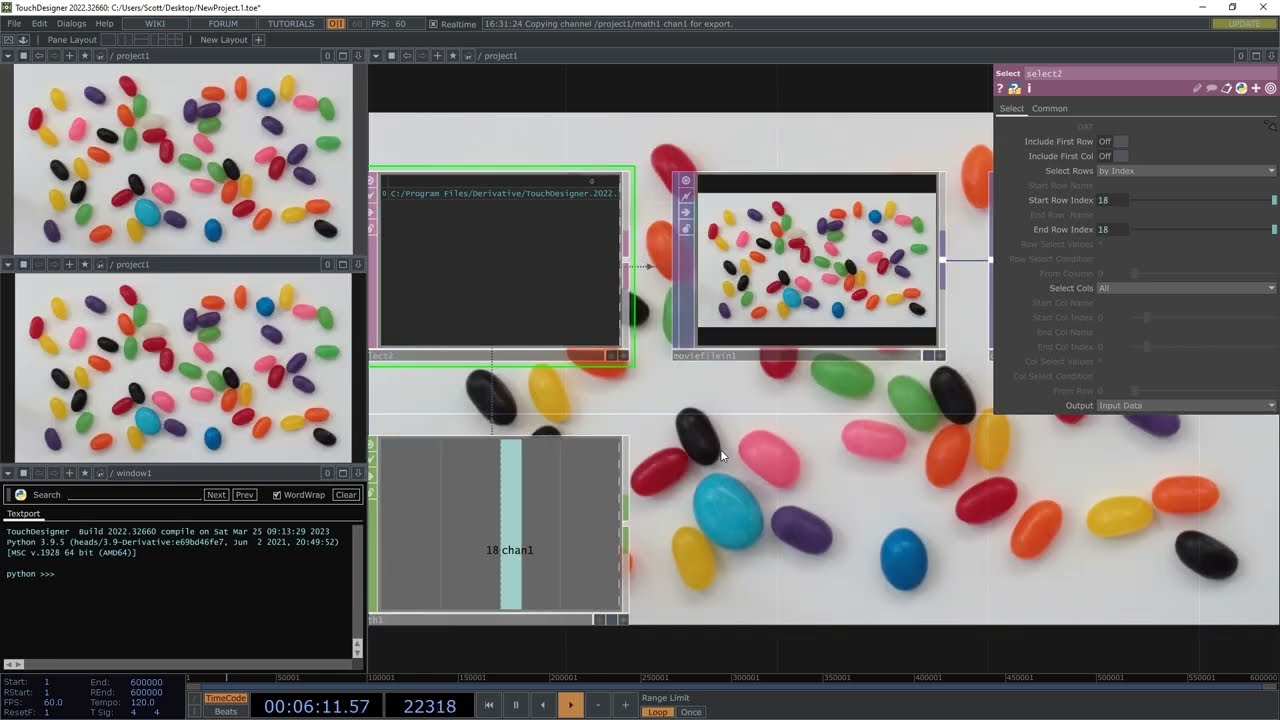The image size is (1280, 720).
Task: Show operator info 'i' icon
Action: click(1029, 89)
